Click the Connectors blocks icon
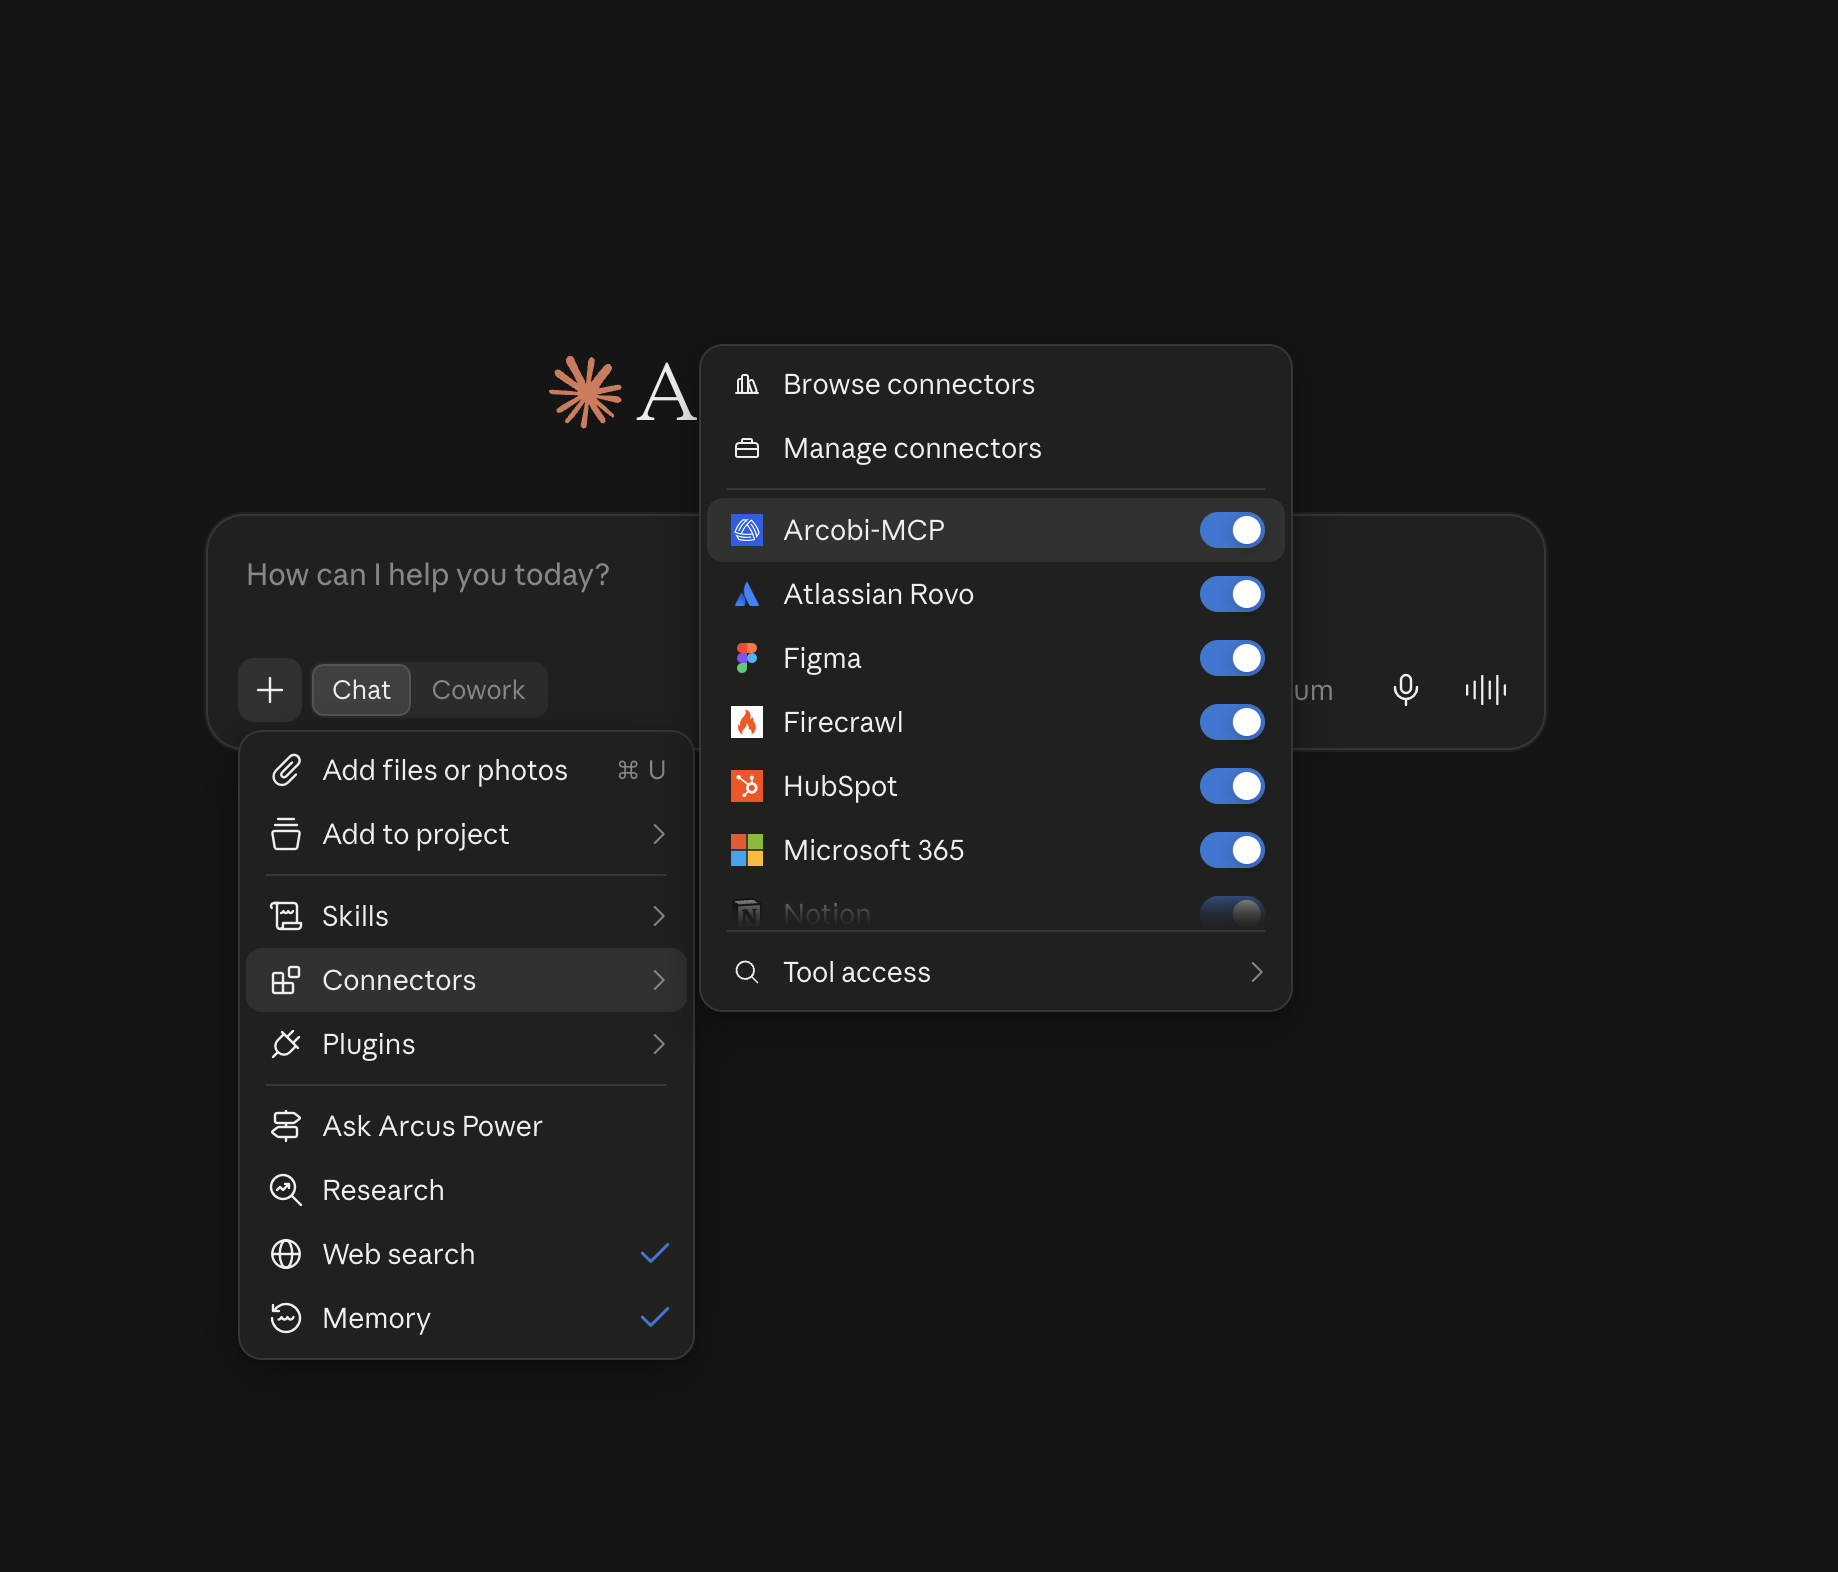This screenshot has height=1572, width=1838. [x=286, y=980]
